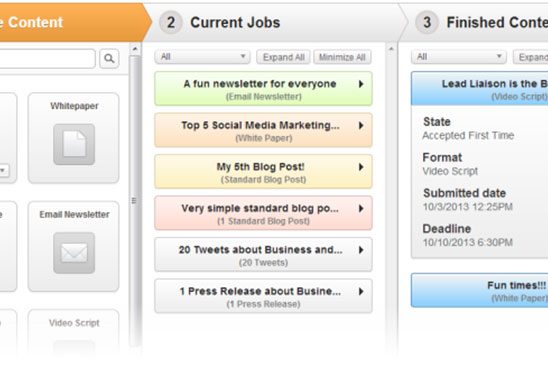
Task: Choose the Video Script content tile
Action: coord(73,332)
